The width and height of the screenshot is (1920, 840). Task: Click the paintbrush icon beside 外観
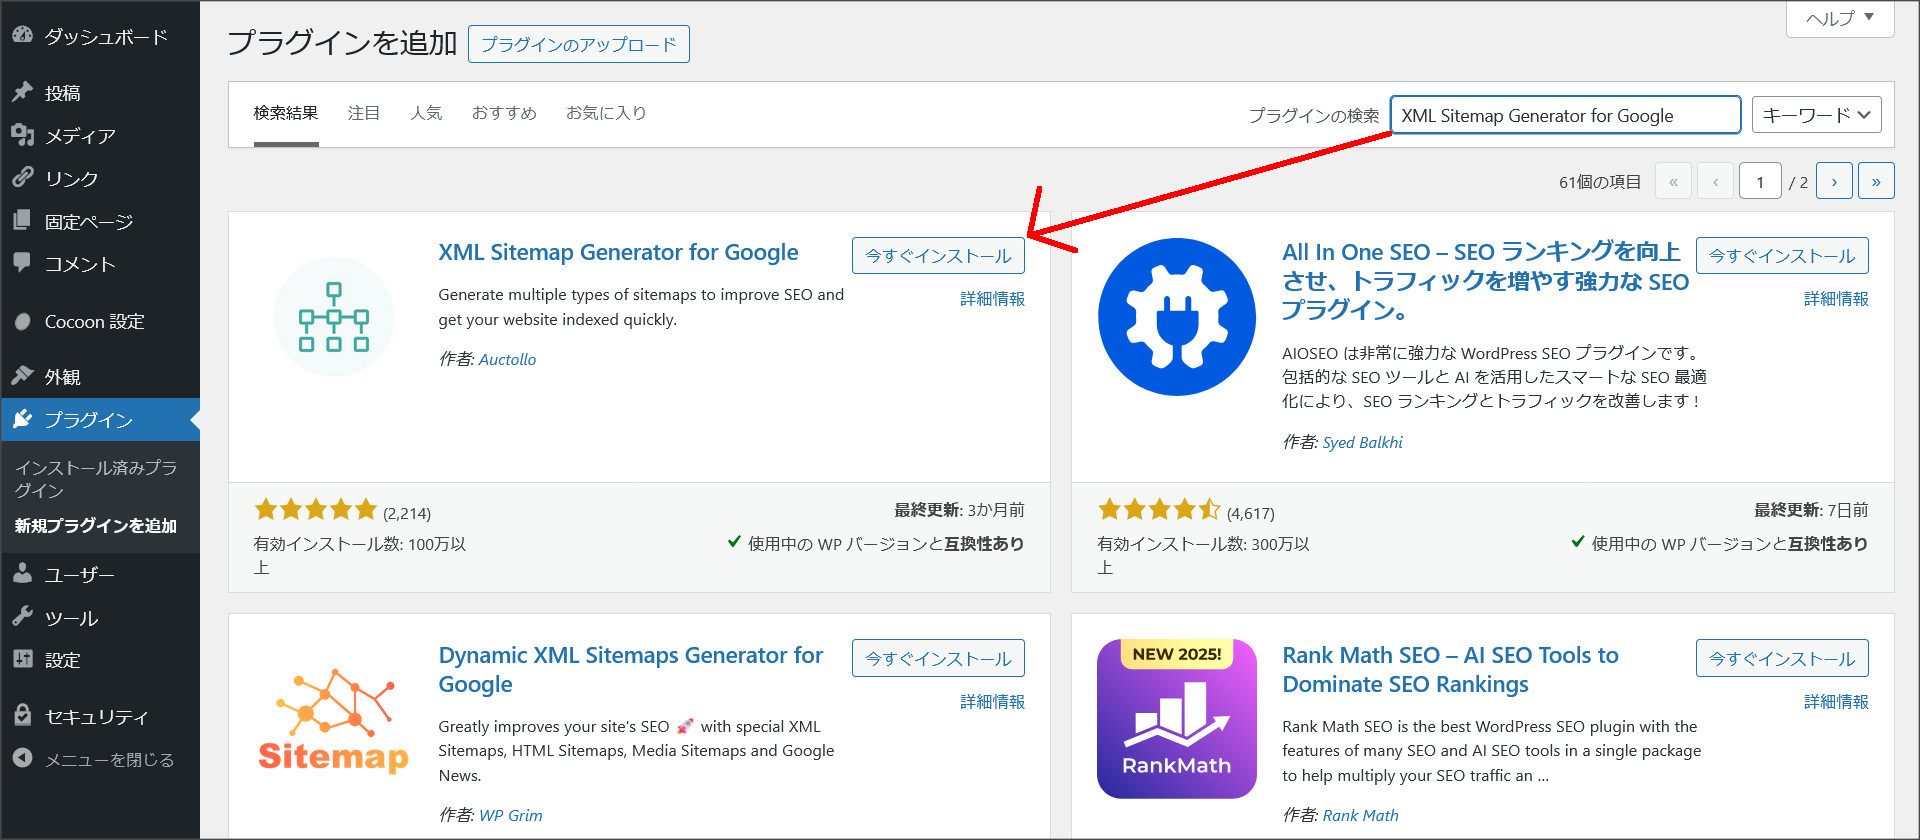click(22, 376)
